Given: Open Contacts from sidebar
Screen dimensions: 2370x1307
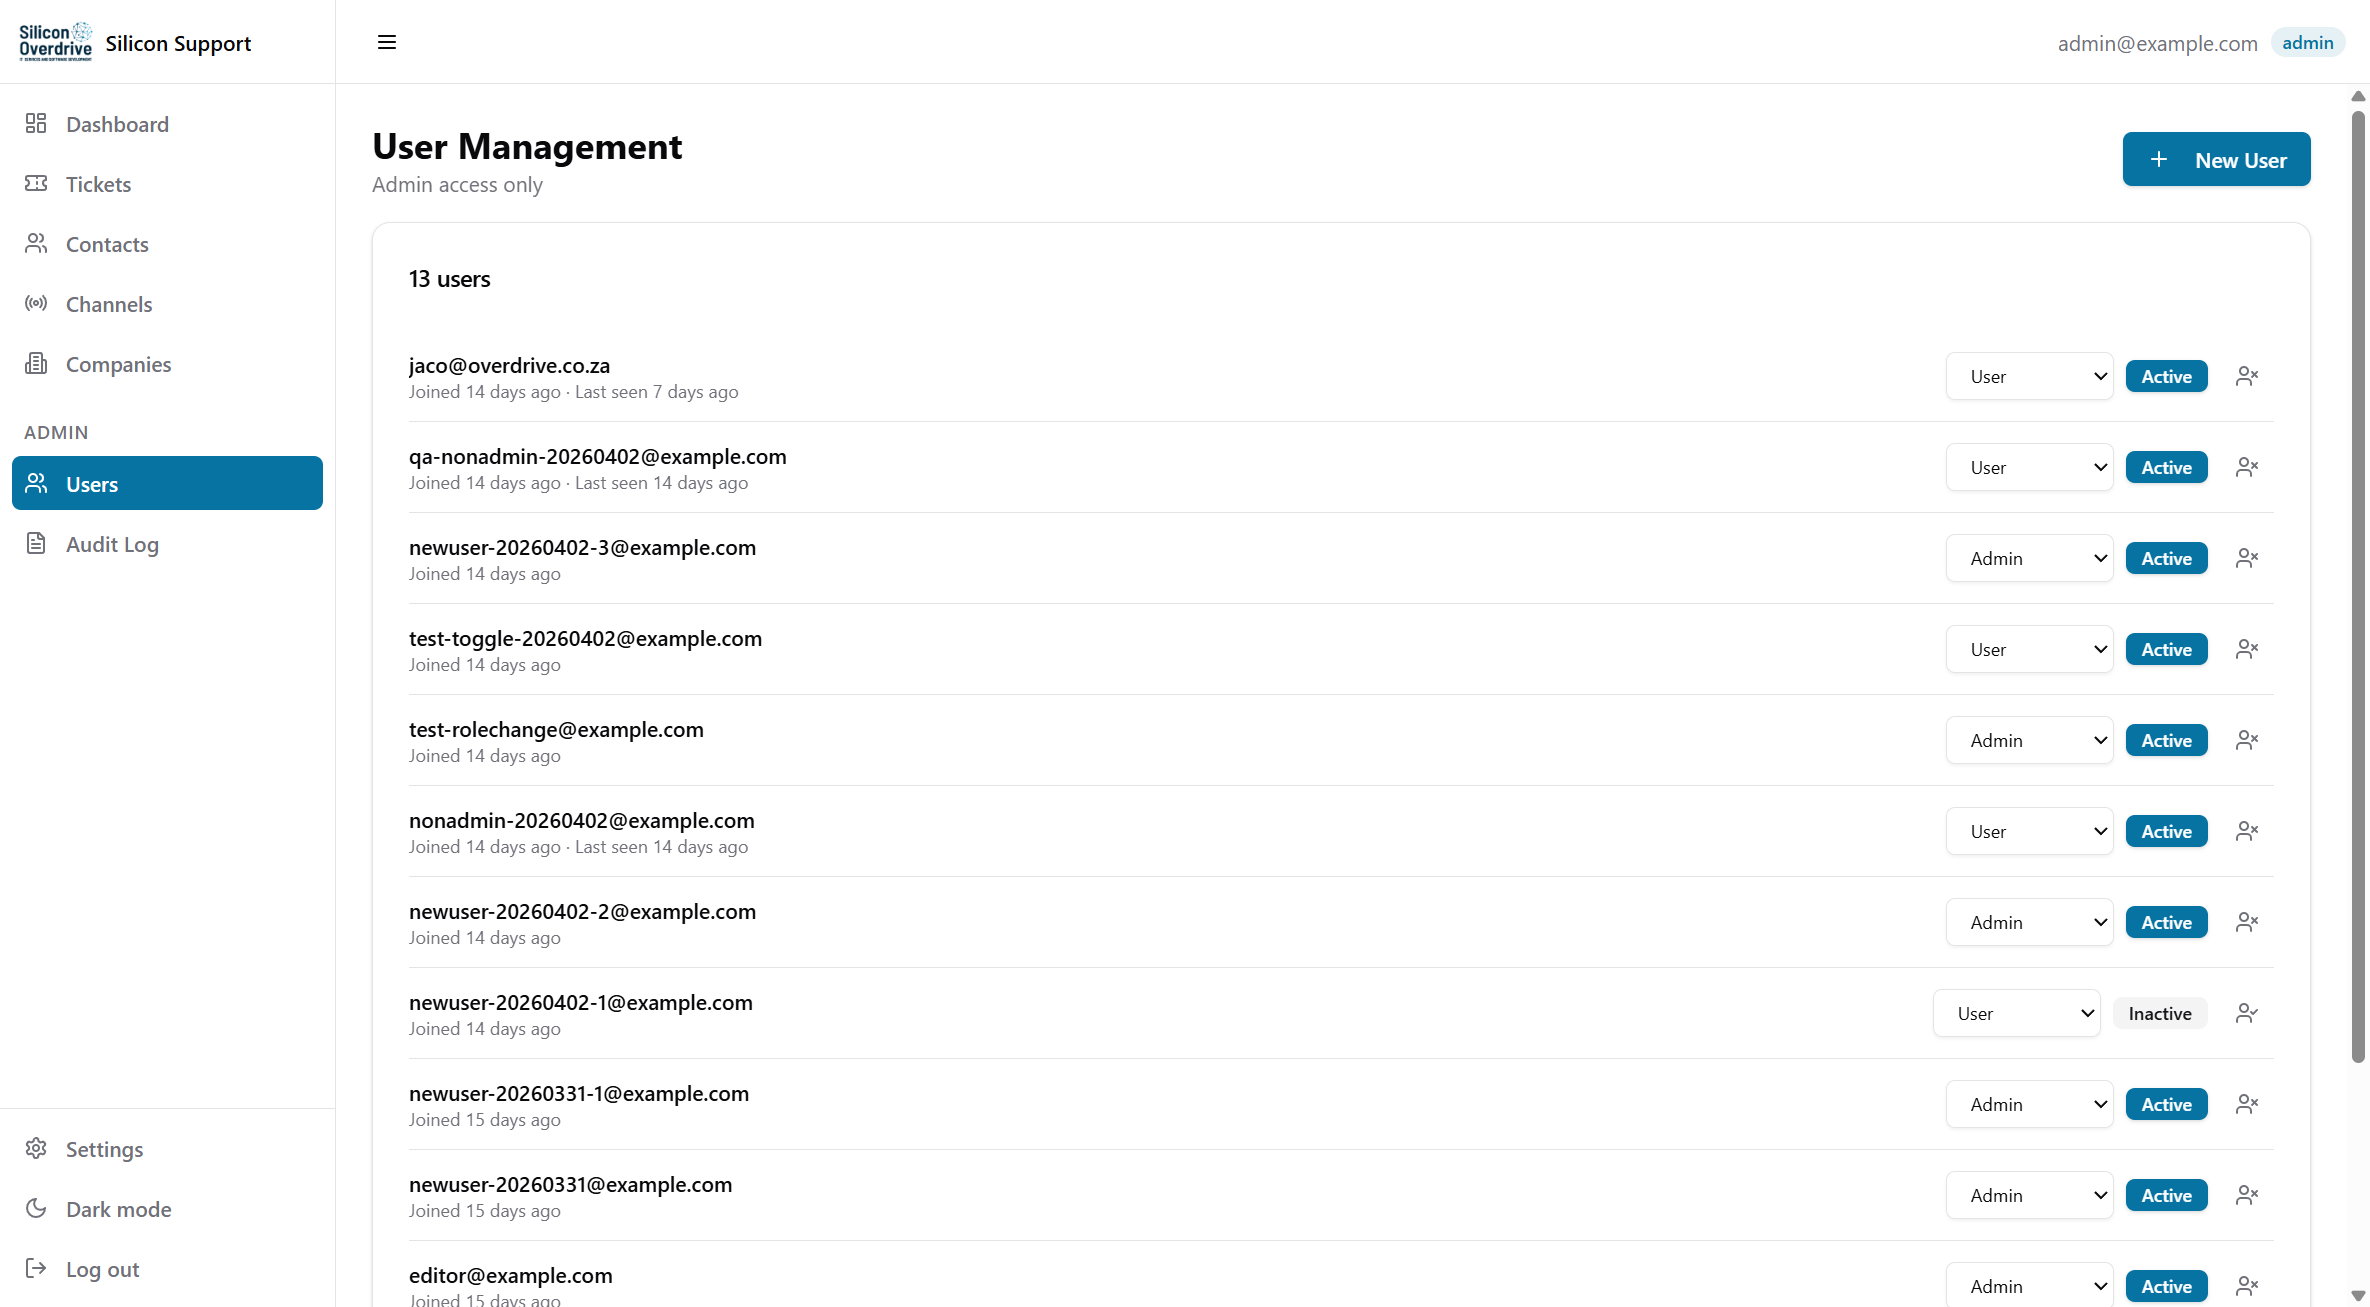Looking at the screenshot, I should [167, 244].
